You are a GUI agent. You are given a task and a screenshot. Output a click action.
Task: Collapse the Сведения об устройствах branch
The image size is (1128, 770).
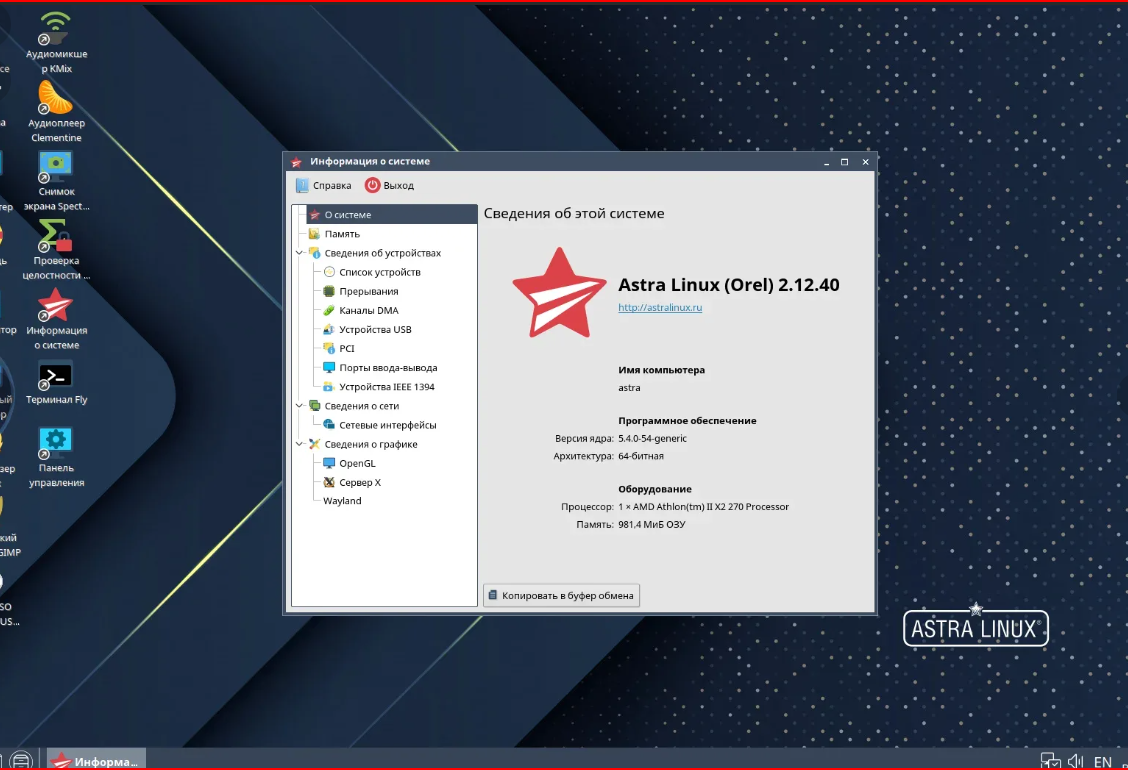299,253
